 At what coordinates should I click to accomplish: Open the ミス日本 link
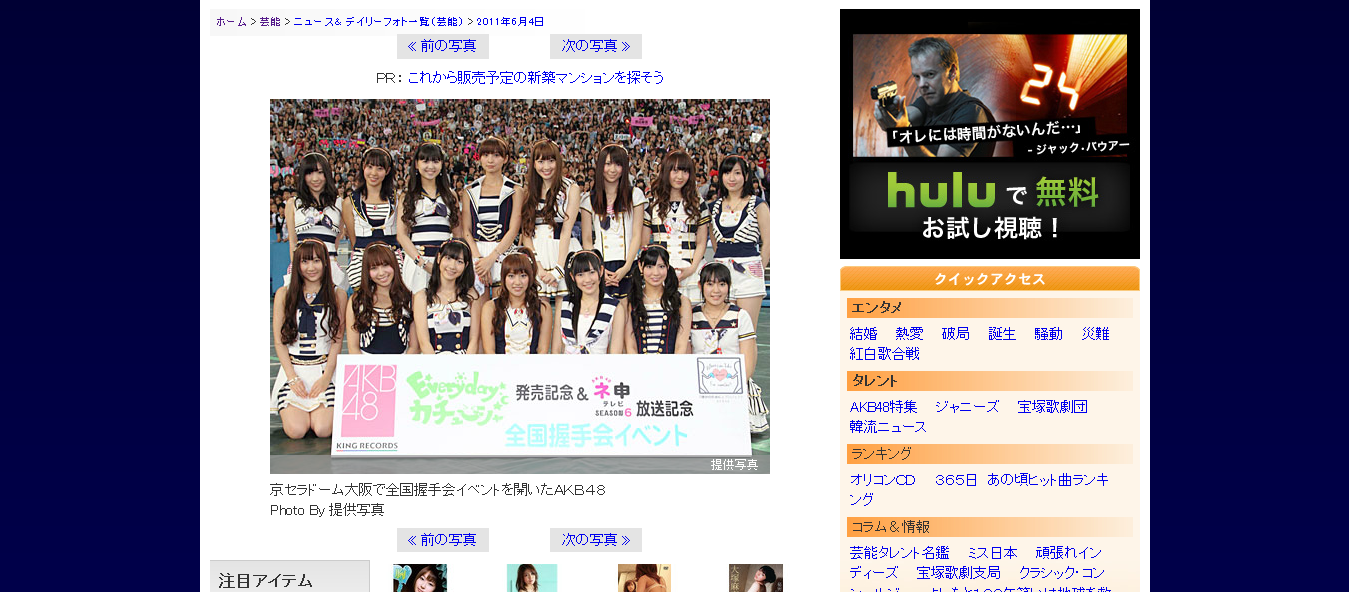tap(992, 553)
